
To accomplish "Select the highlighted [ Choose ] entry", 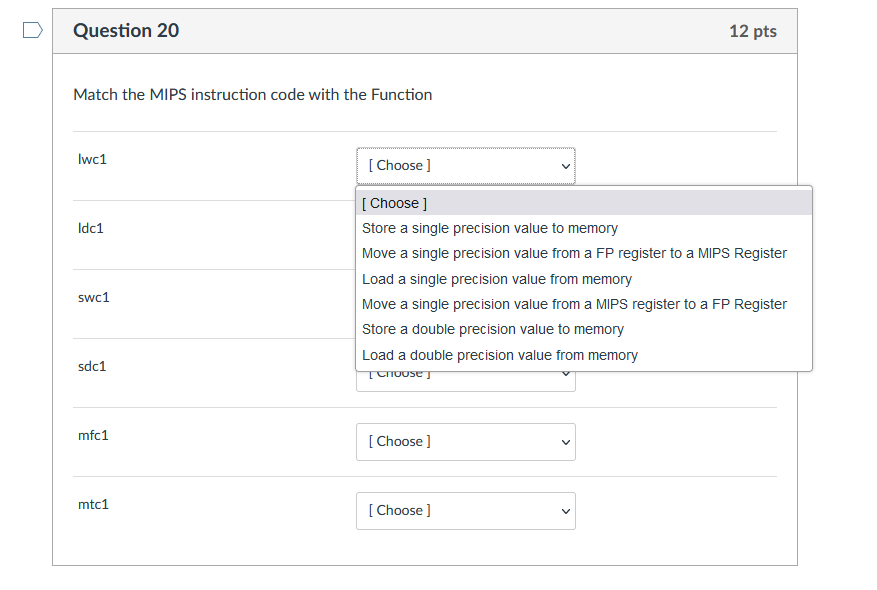I will 393,202.
